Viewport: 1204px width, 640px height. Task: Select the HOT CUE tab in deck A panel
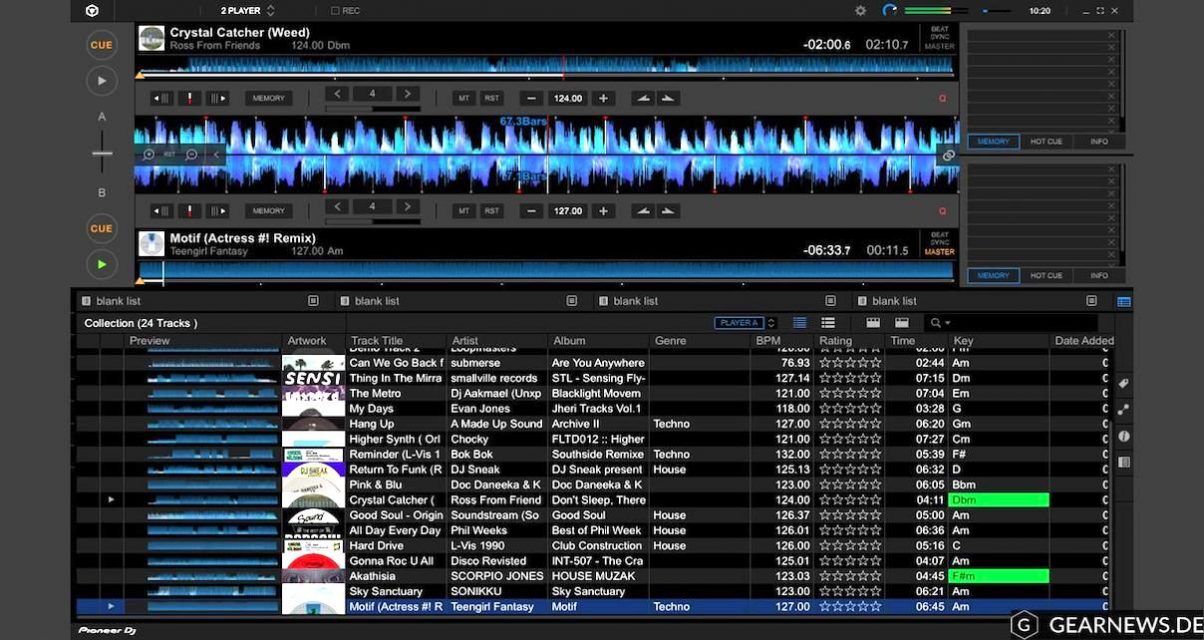click(x=1046, y=142)
